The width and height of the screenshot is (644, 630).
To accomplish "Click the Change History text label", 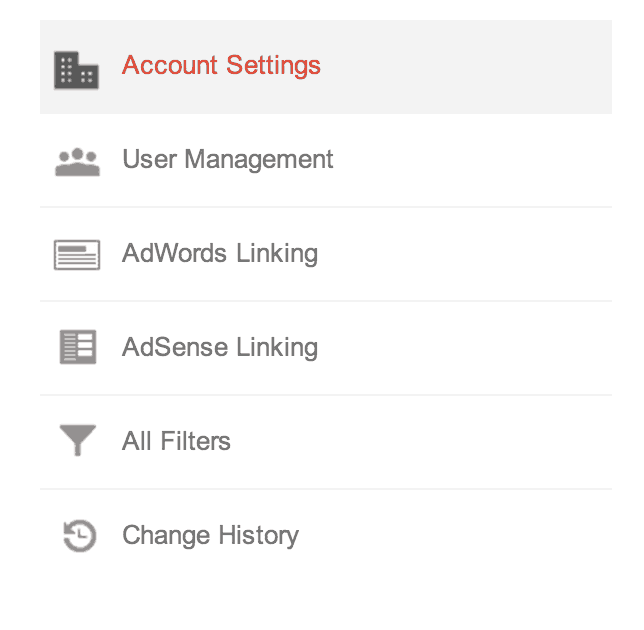I will pyautogui.click(x=211, y=536).
